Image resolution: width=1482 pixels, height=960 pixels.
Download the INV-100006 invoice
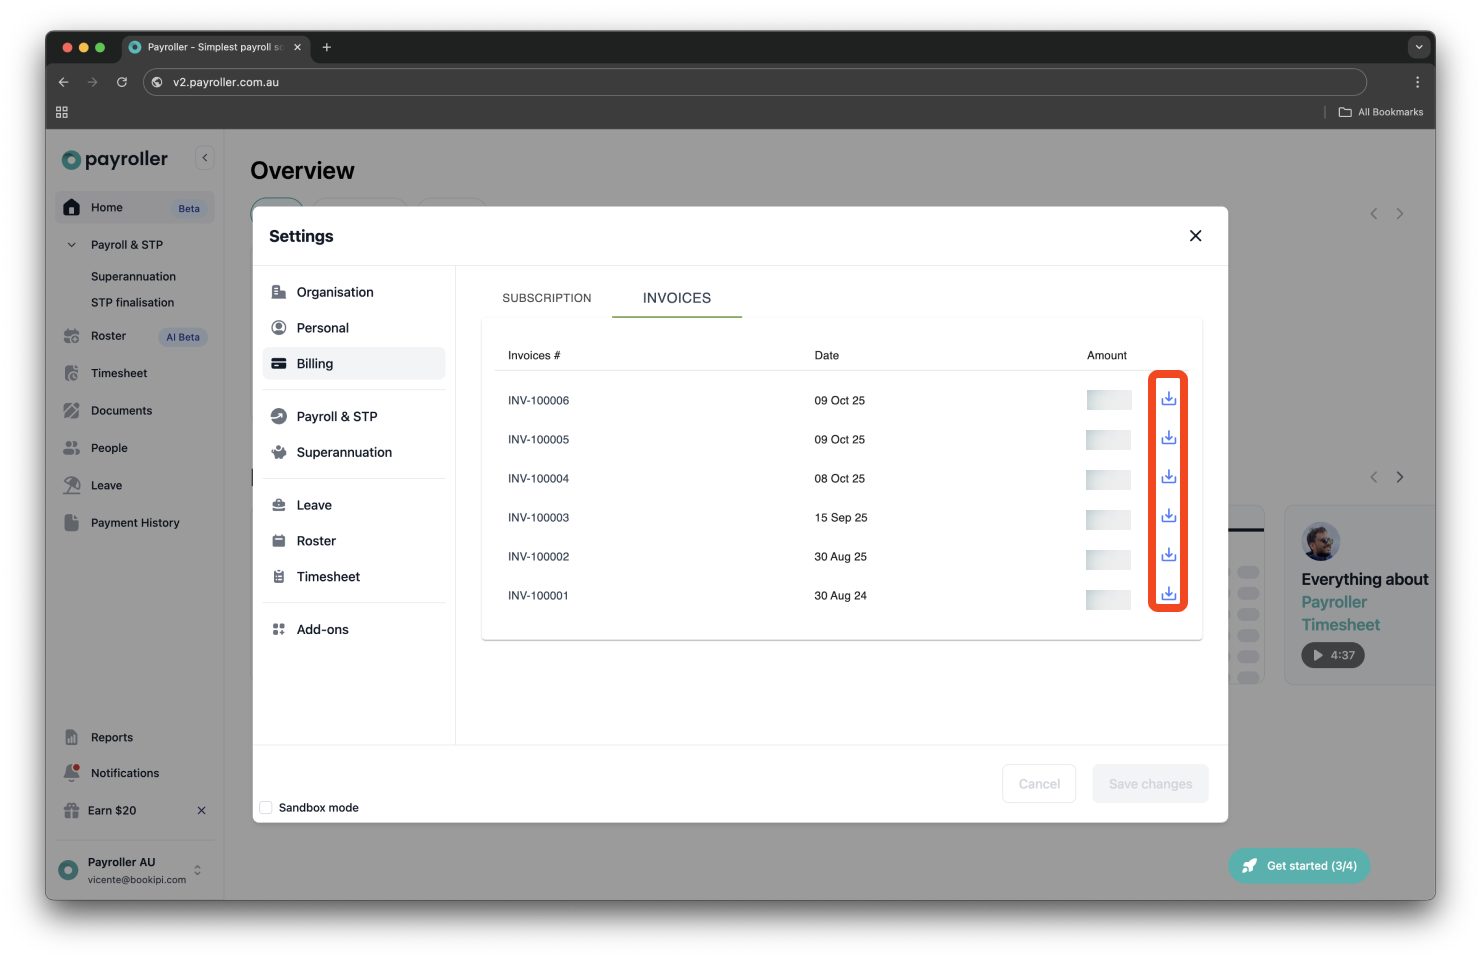pyautogui.click(x=1167, y=398)
